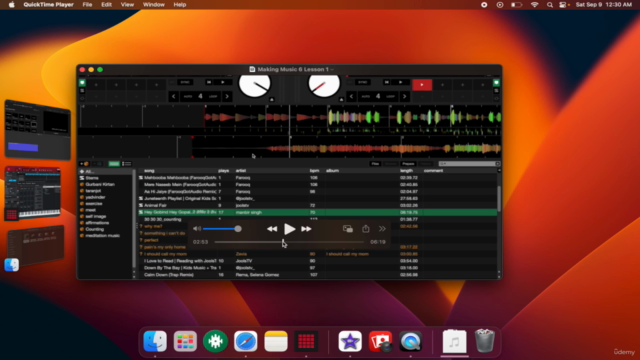
Task: Open Spotlight search in the menu bar
Action: click(550, 5)
